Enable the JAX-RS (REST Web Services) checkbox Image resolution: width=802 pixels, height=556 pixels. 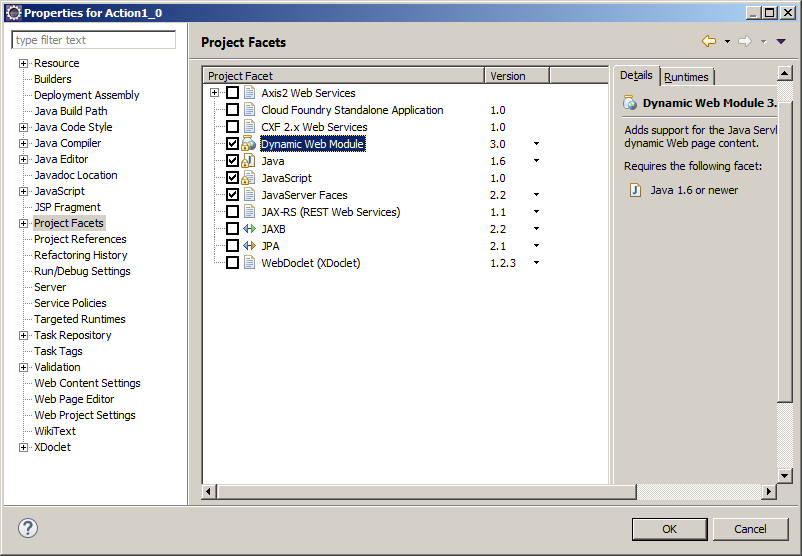[x=232, y=211]
